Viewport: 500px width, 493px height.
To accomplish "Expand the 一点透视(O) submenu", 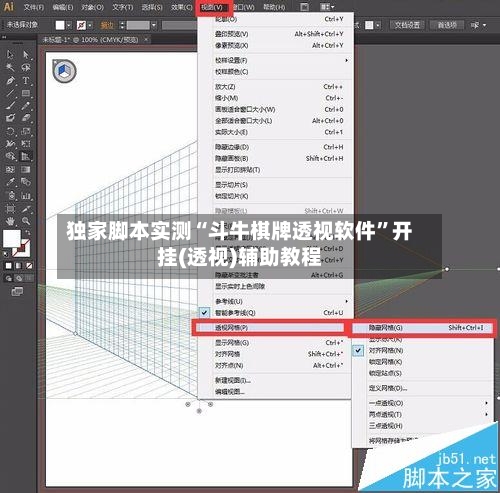I will click(423, 403).
